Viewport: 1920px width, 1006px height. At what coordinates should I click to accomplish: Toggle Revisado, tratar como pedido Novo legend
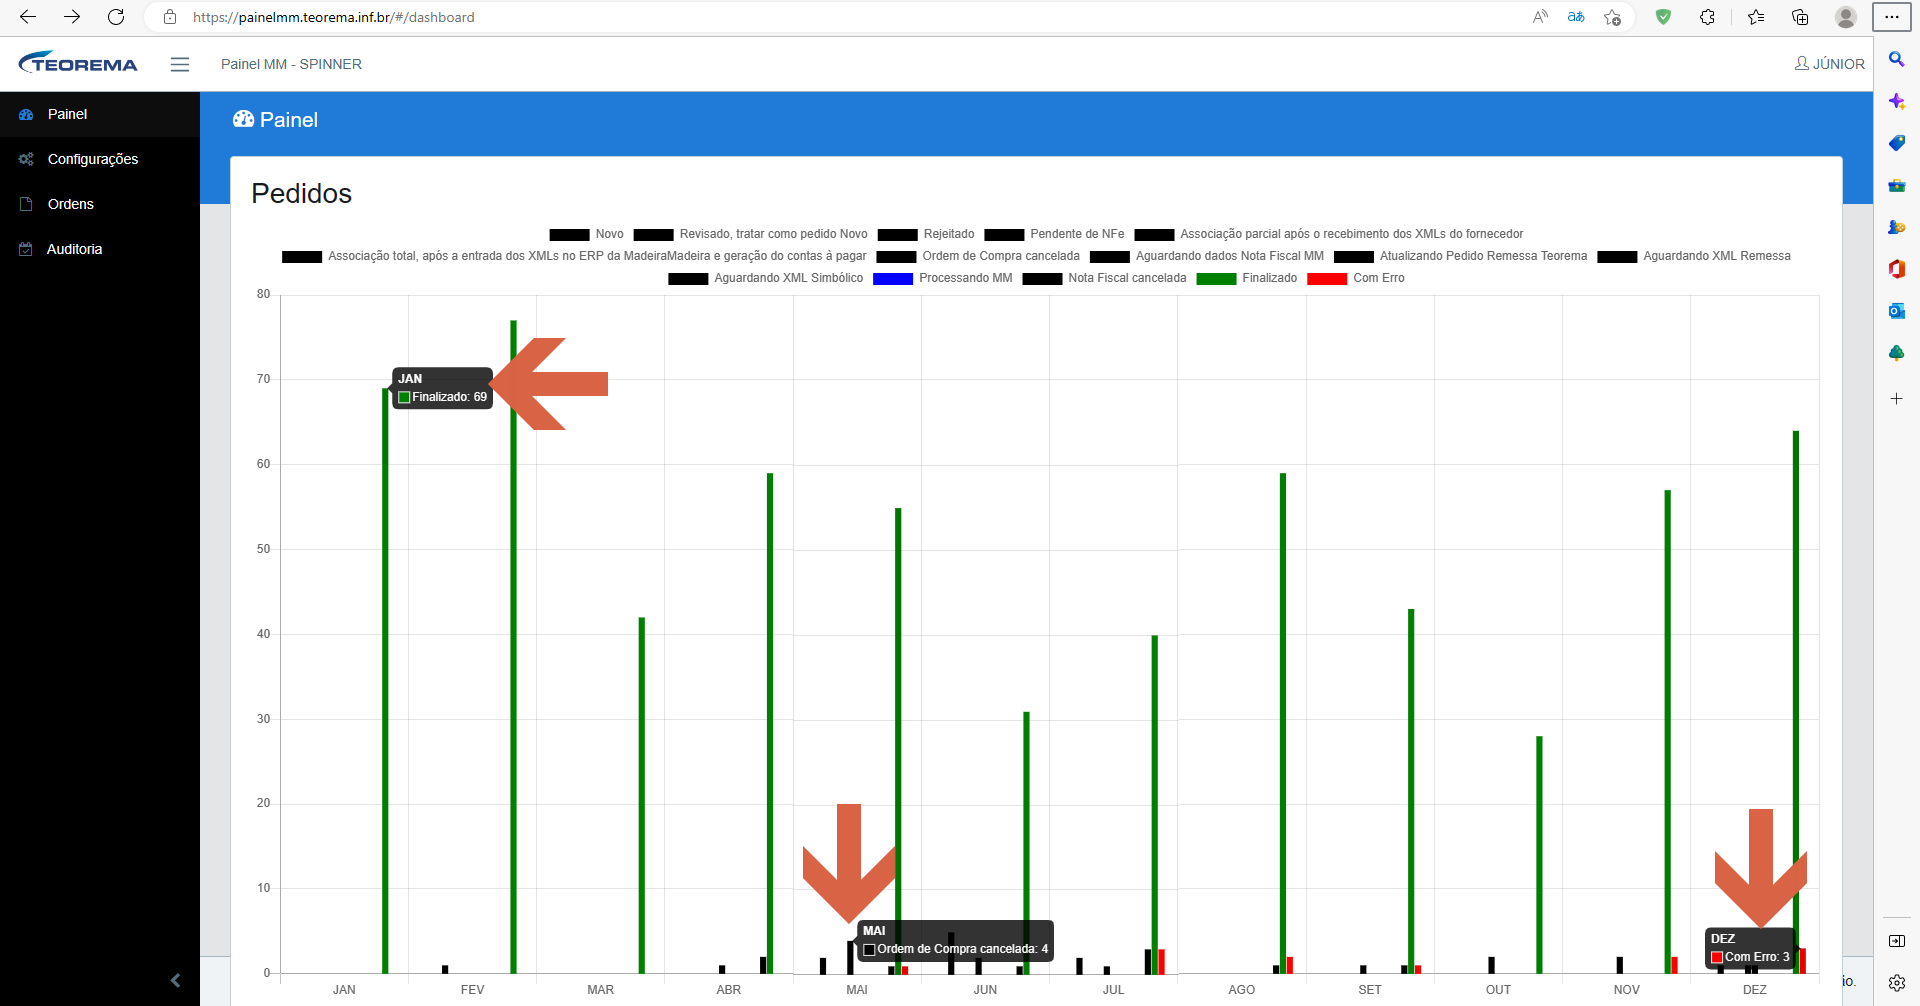point(750,234)
